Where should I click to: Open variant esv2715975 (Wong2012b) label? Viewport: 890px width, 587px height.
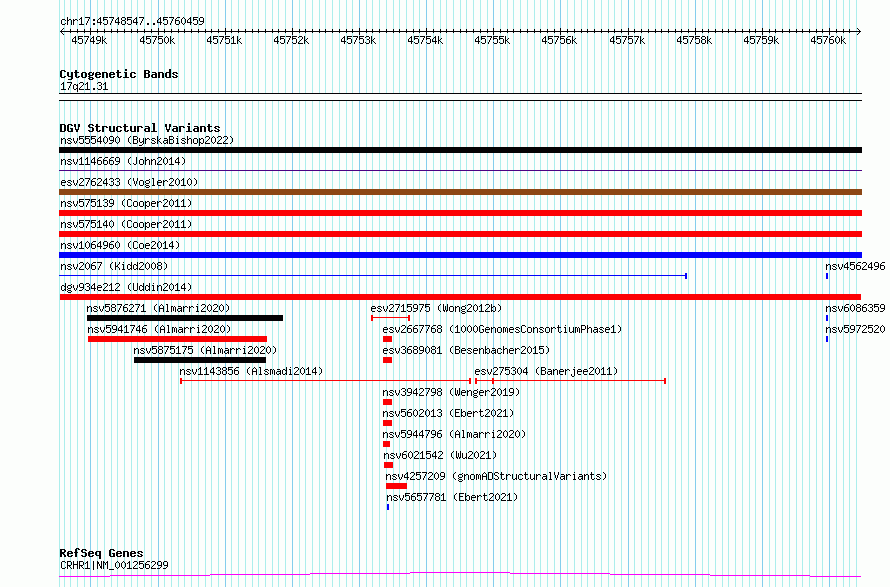(x=436, y=308)
